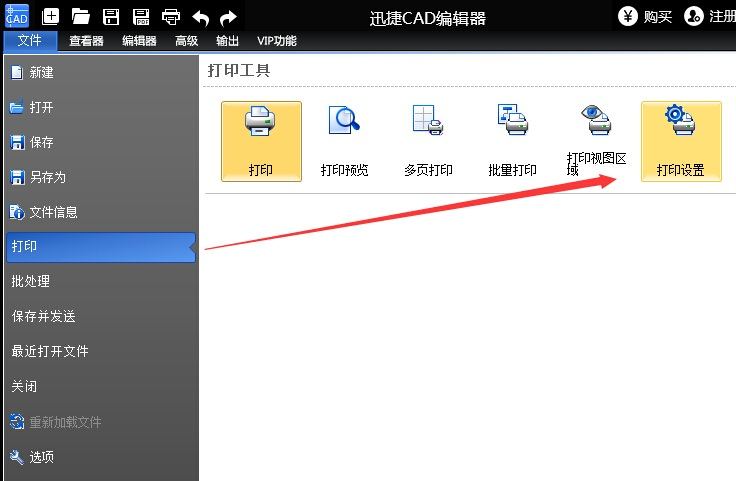
Task: Open 打印设置 print settings
Action: click(681, 141)
